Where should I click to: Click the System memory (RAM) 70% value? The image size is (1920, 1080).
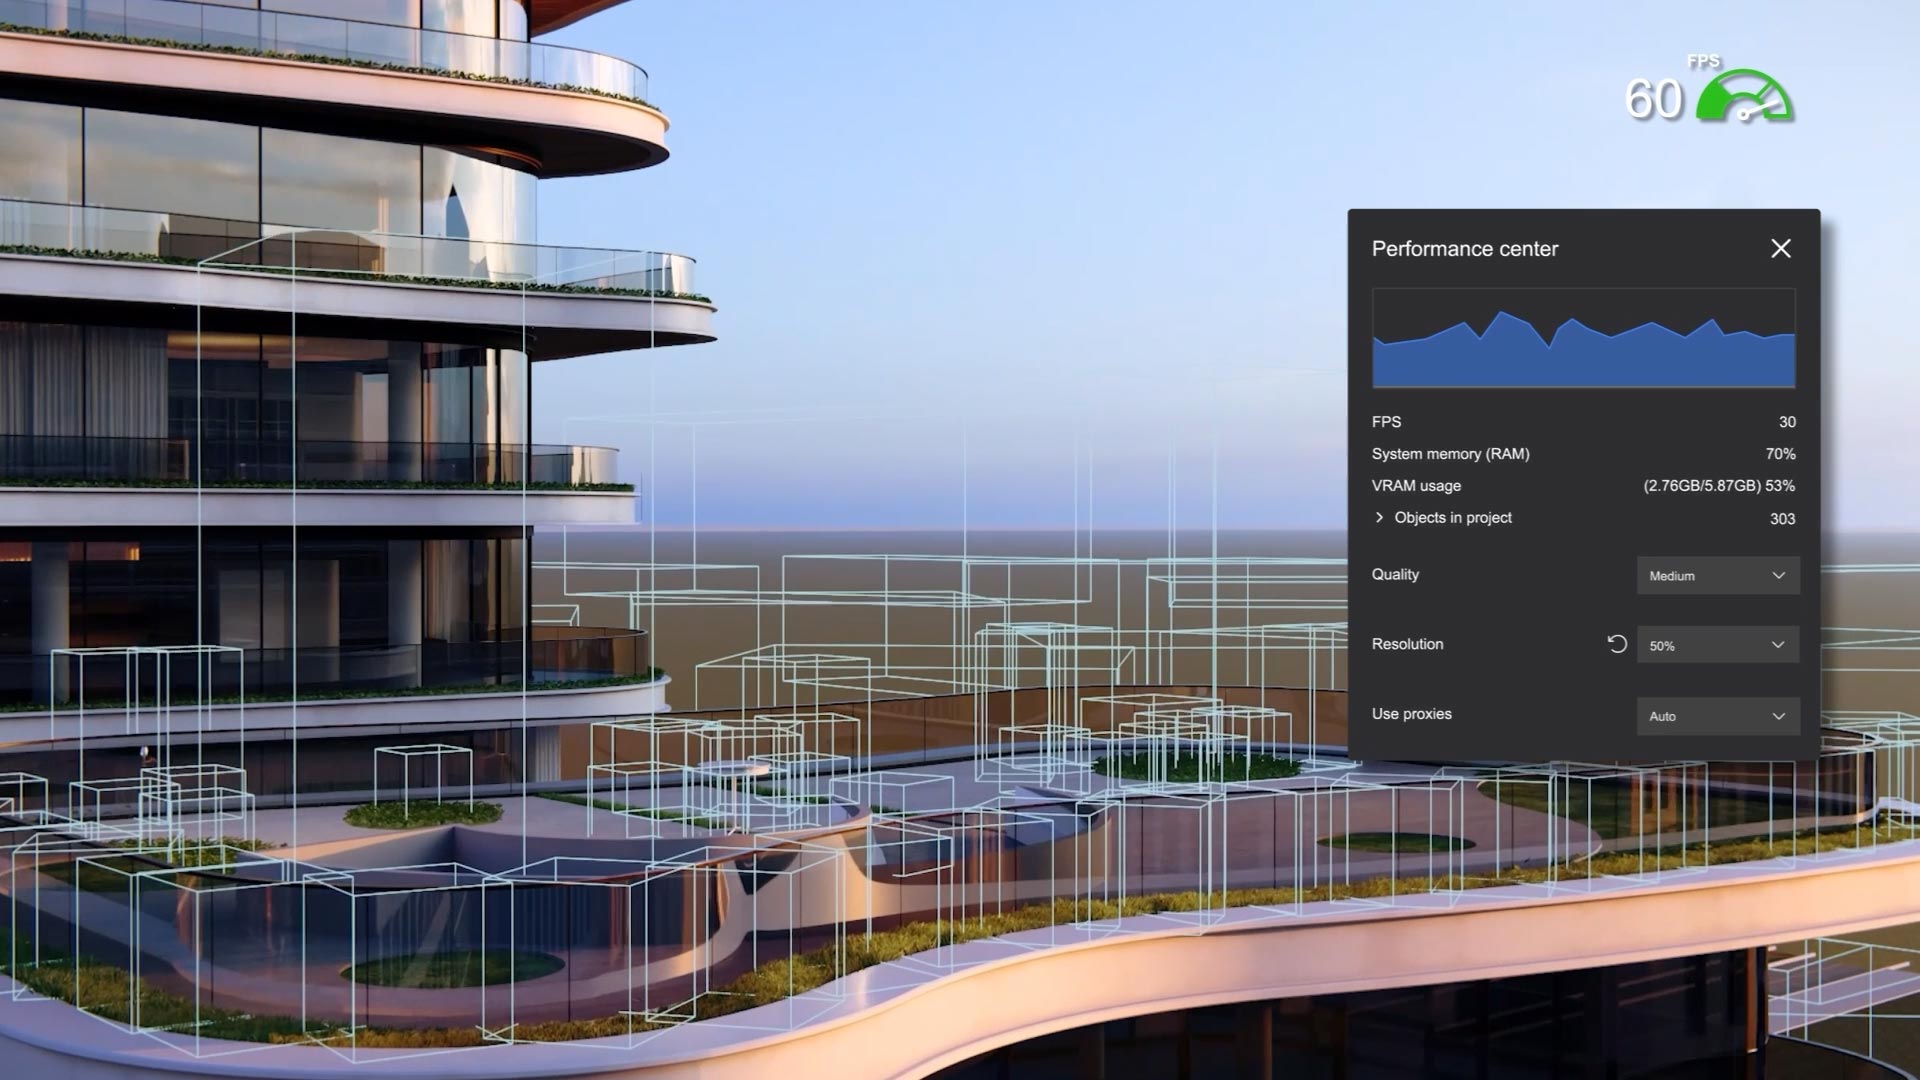click(1780, 453)
